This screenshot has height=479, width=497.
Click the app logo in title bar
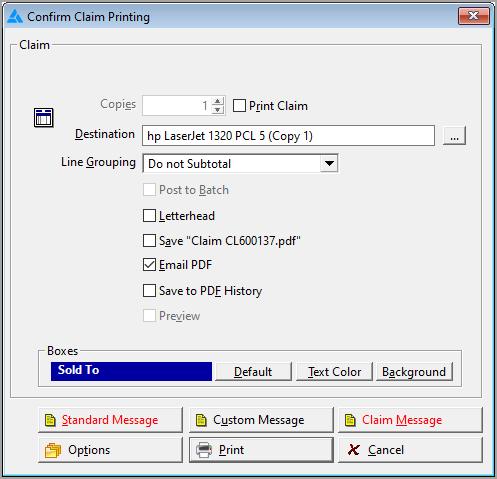15,17
